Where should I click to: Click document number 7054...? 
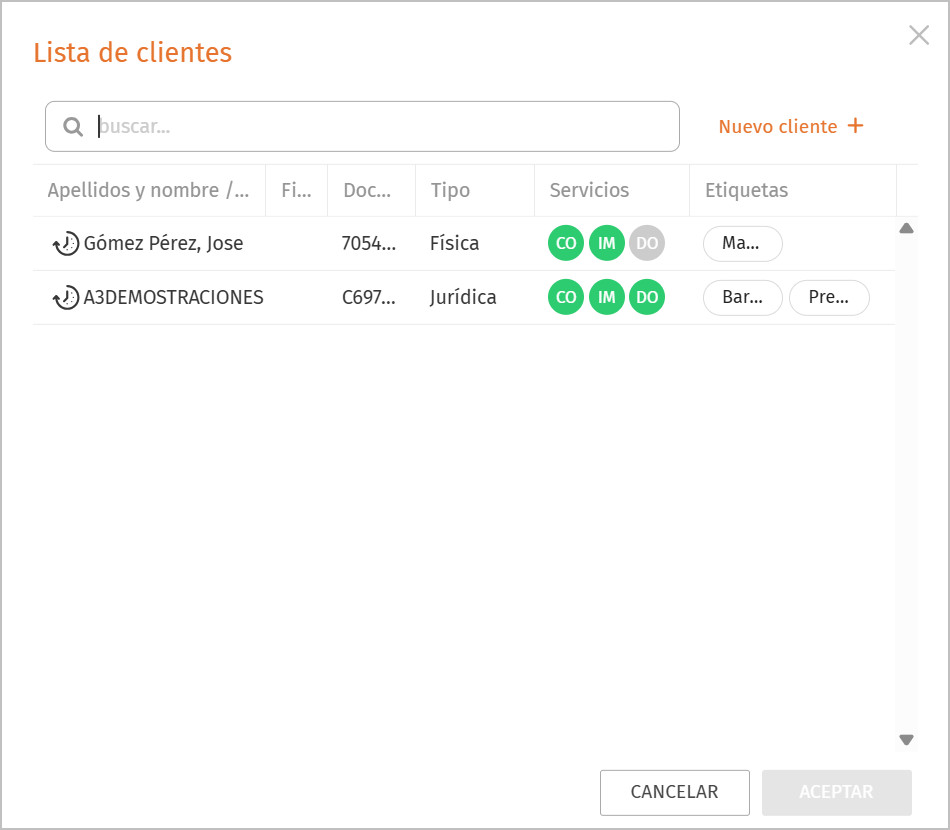(368, 244)
